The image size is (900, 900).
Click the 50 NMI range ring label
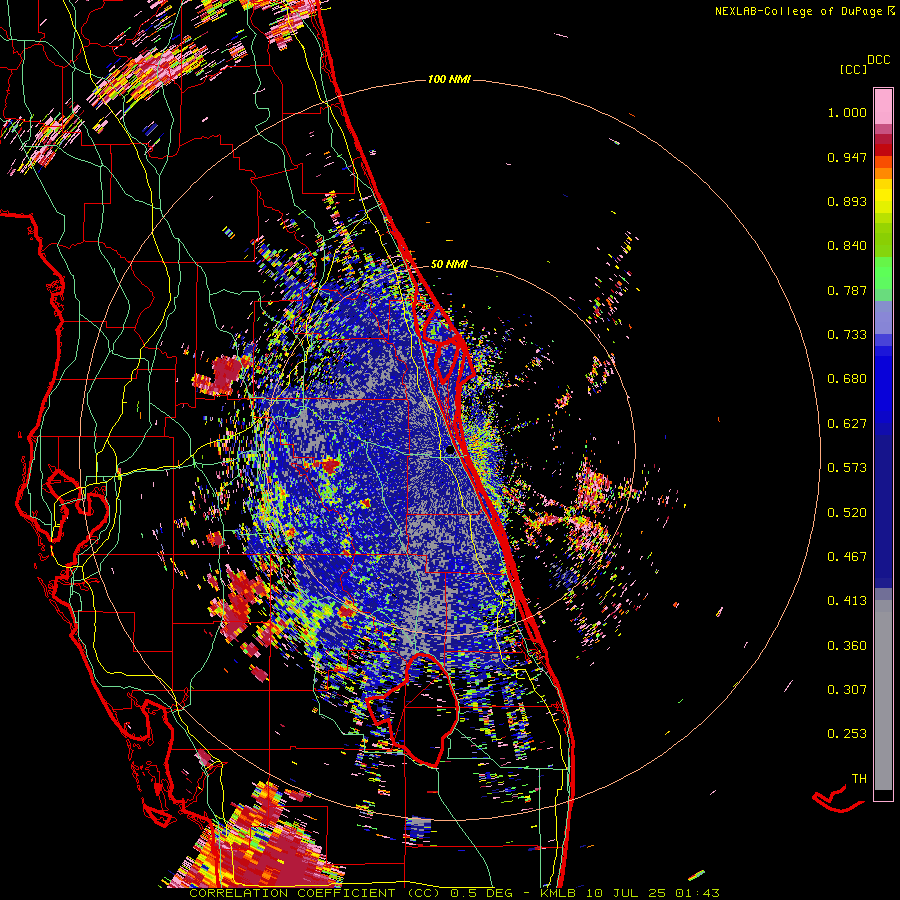coord(449,264)
